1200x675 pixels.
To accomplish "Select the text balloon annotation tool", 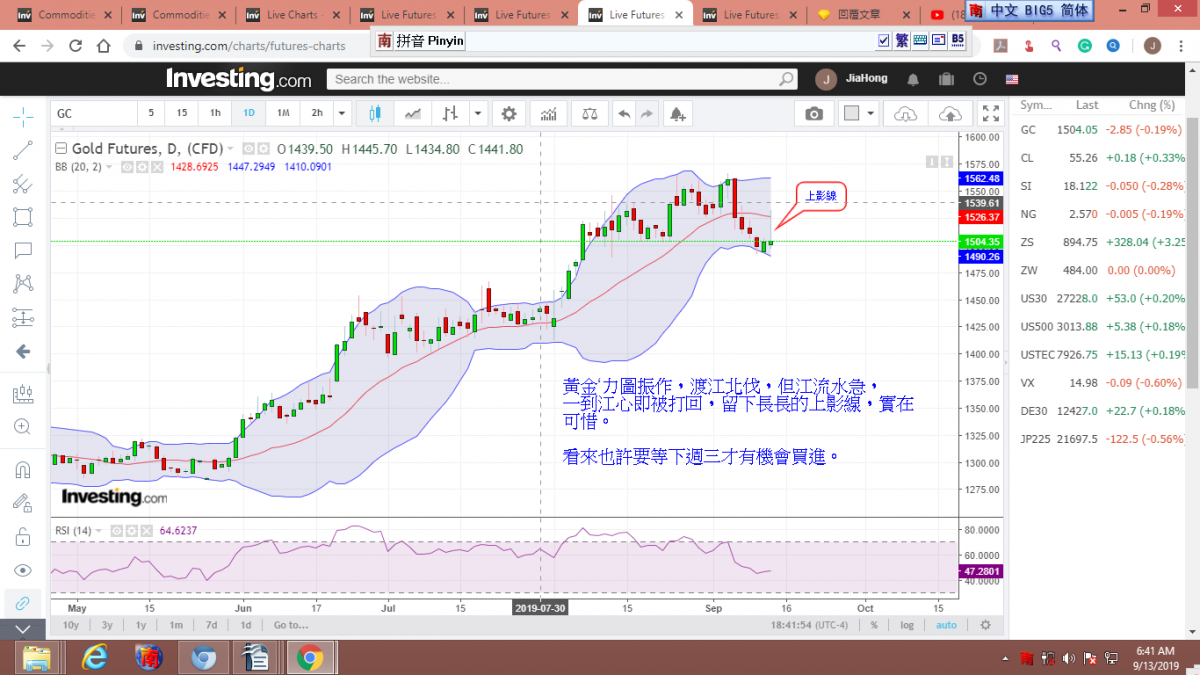I will [x=22, y=250].
